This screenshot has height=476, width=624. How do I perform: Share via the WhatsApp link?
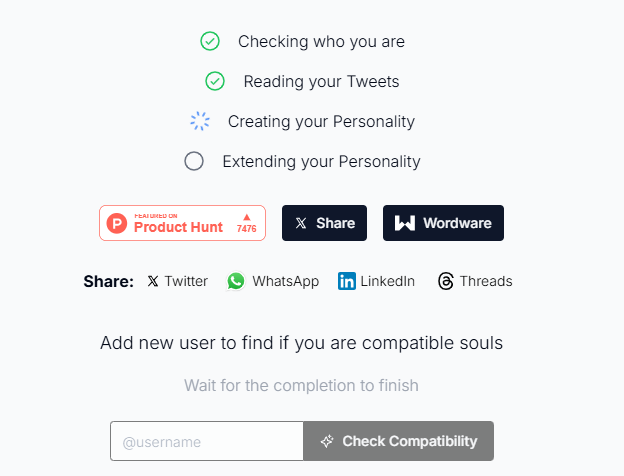pos(285,281)
